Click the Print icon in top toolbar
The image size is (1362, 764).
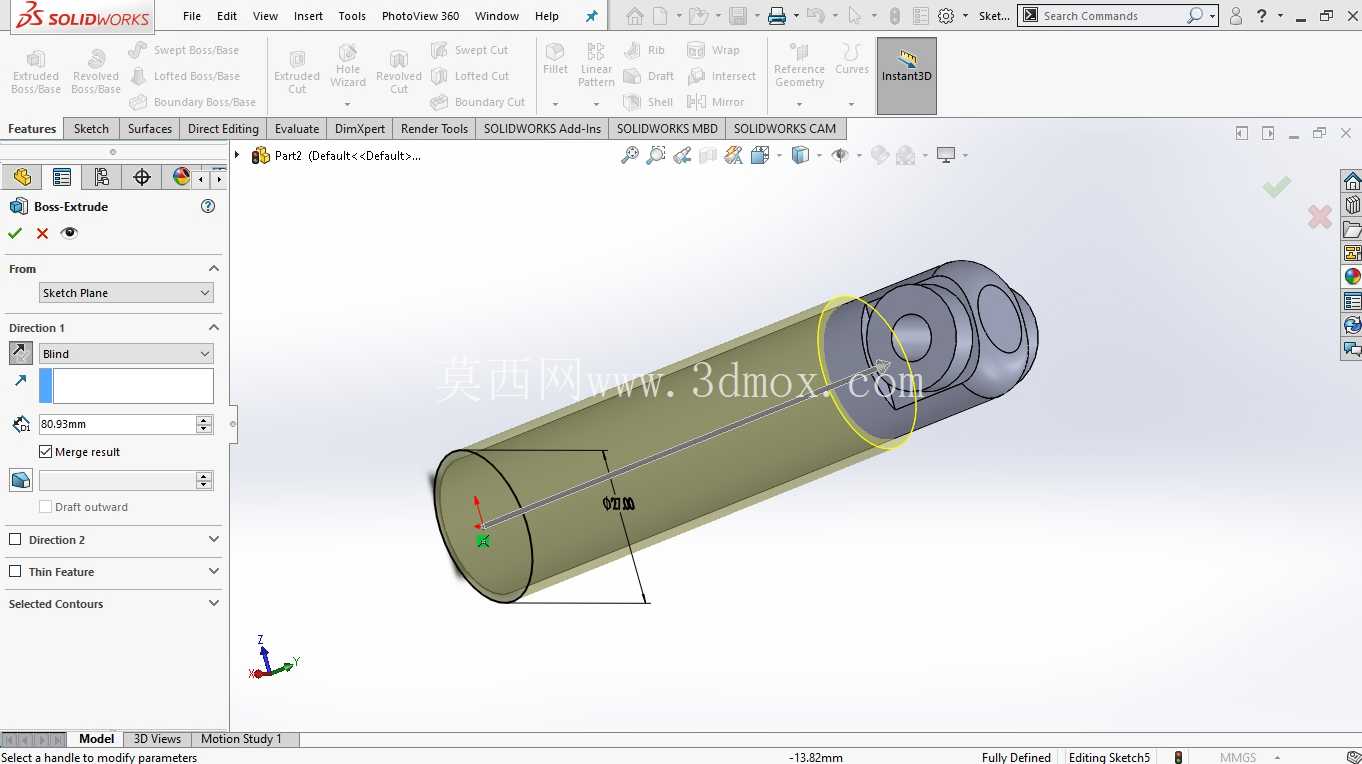click(x=777, y=16)
